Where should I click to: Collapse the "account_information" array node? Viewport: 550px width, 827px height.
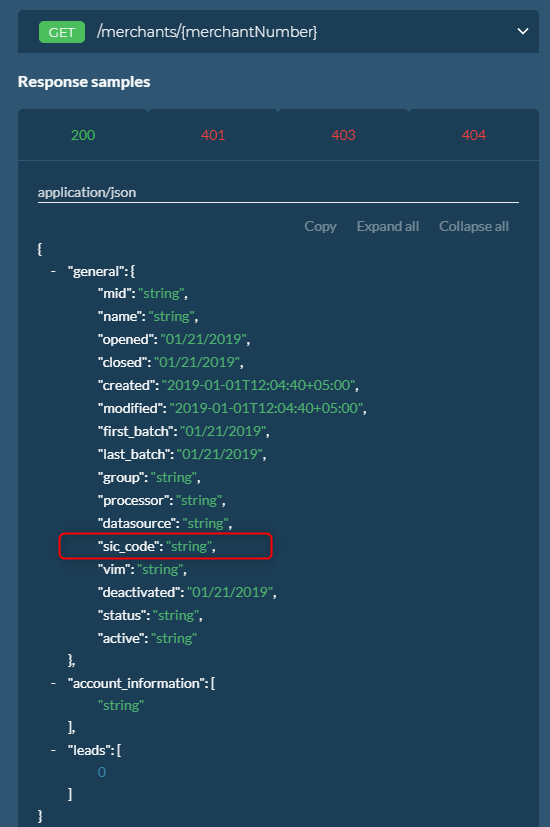53,683
